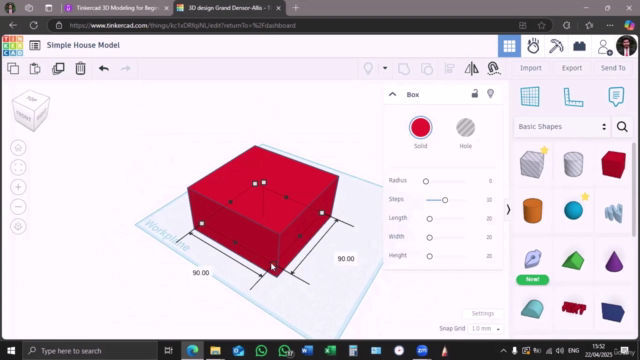Toggle the lock on the Box shape
The height and width of the screenshot is (360, 640).
pos(474,93)
